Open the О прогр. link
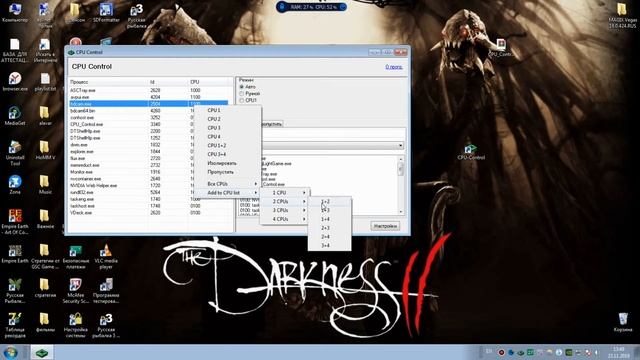640x360 pixels. 394,67
